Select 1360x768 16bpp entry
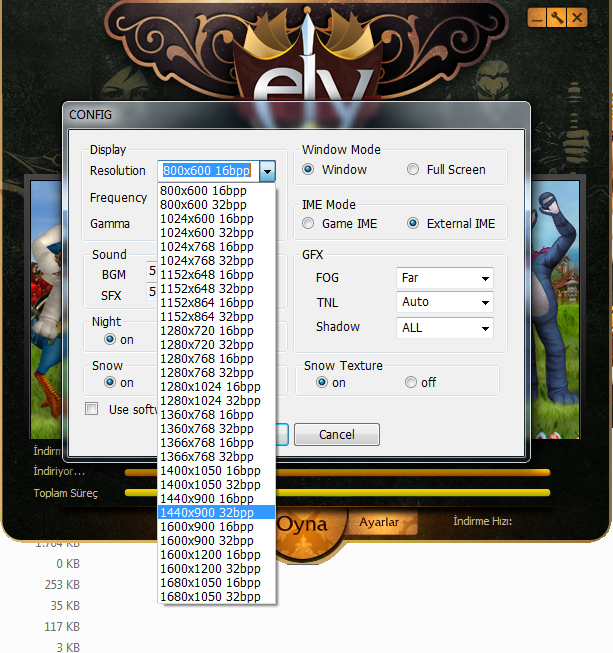The width and height of the screenshot is (613, 653). tap(217, 415)
